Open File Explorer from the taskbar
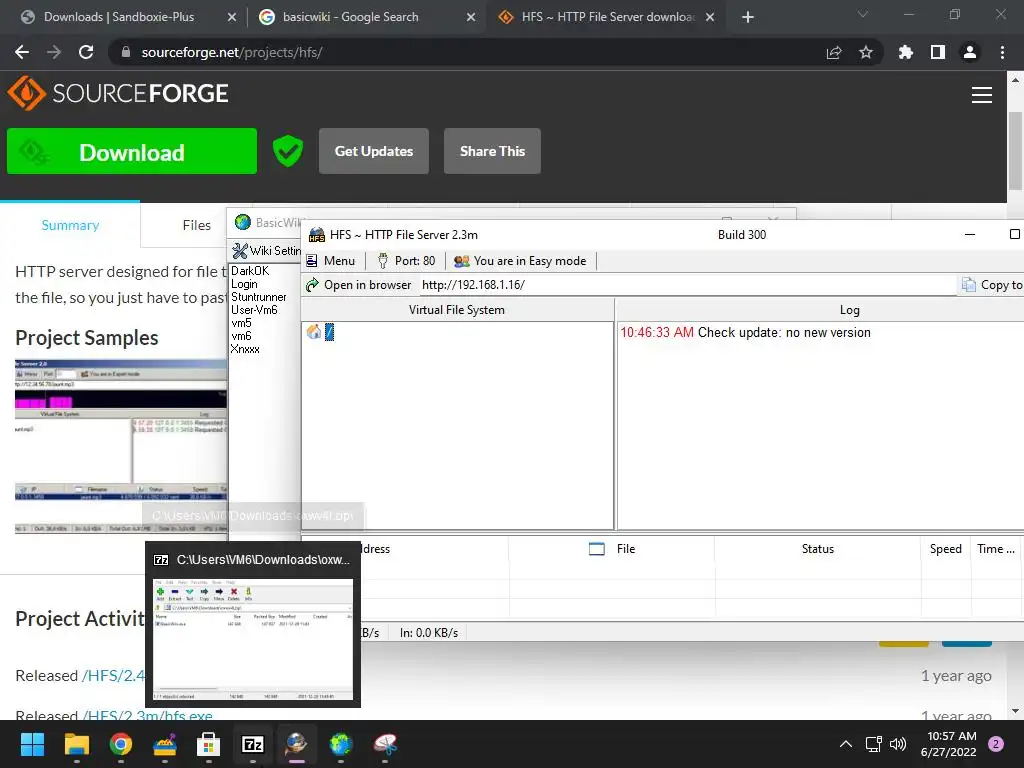Viewport: 1024px width, 768px height. [76, 744]
